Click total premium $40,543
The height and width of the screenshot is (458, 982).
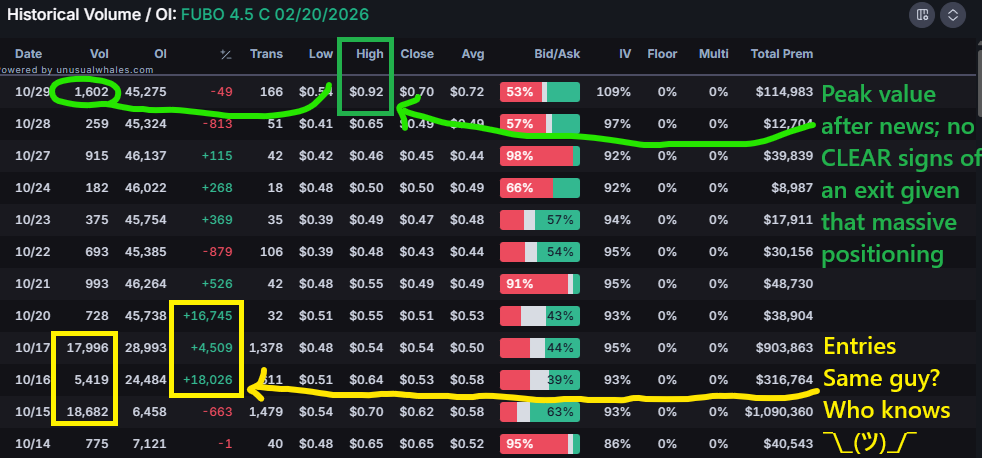tap(787, 444)
